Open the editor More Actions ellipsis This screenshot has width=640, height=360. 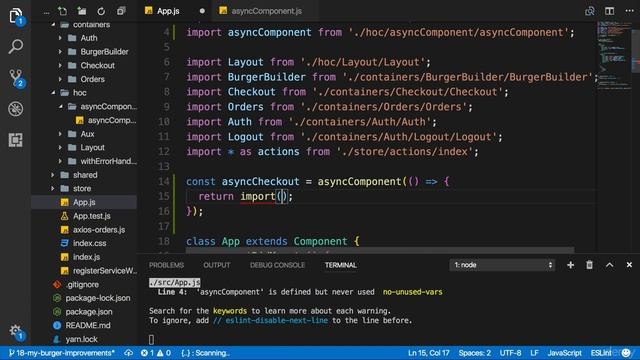[629, 11]
